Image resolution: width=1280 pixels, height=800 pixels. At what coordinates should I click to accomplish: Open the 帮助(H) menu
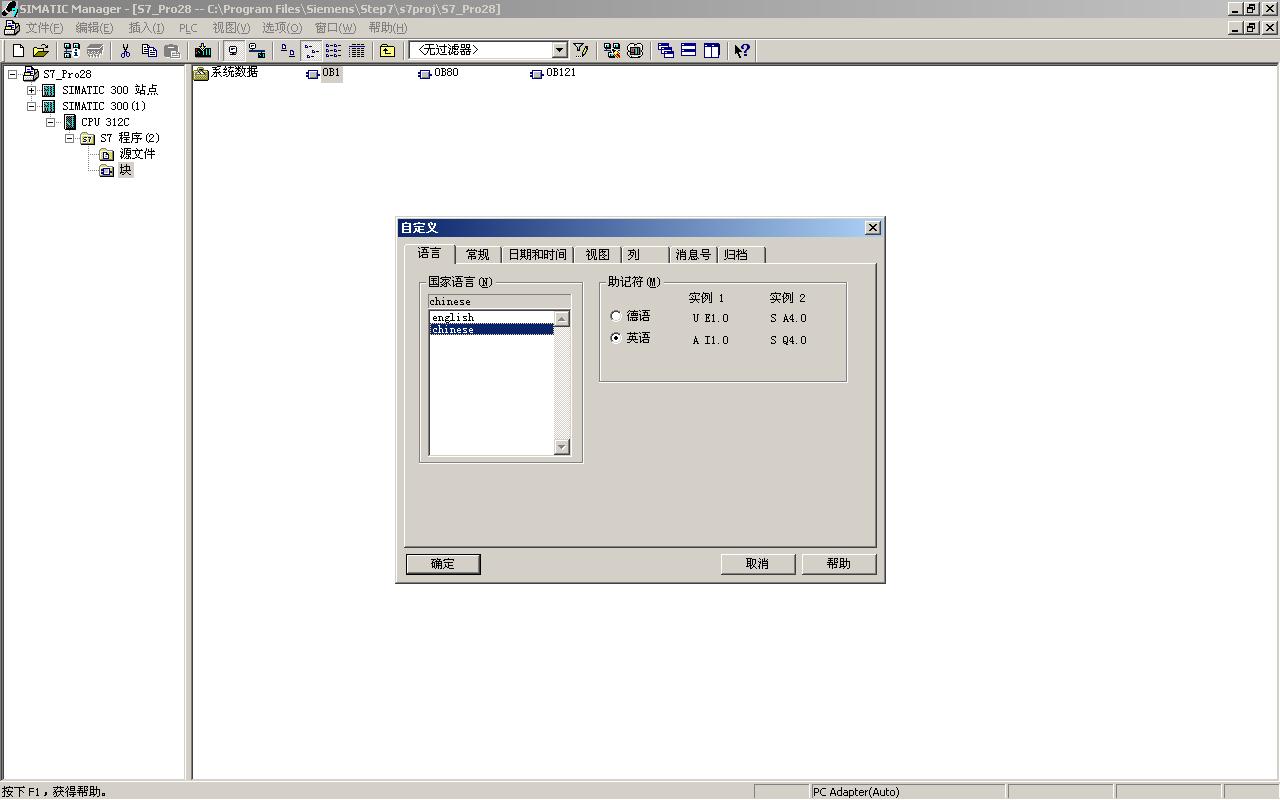tap(388, 28)
